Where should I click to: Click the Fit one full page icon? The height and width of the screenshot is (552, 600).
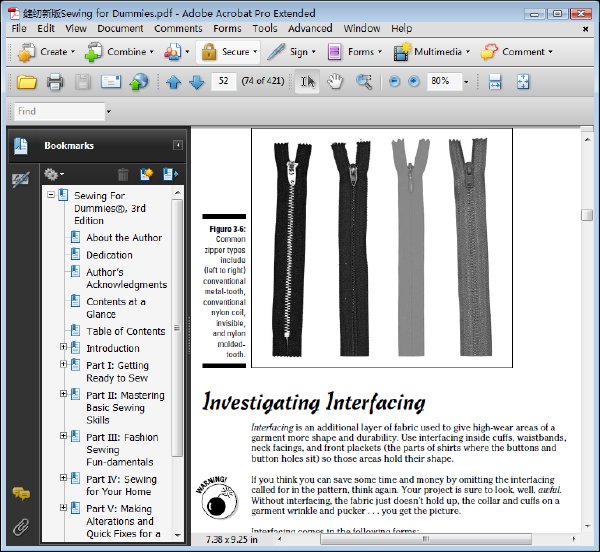tap(523, 81)
